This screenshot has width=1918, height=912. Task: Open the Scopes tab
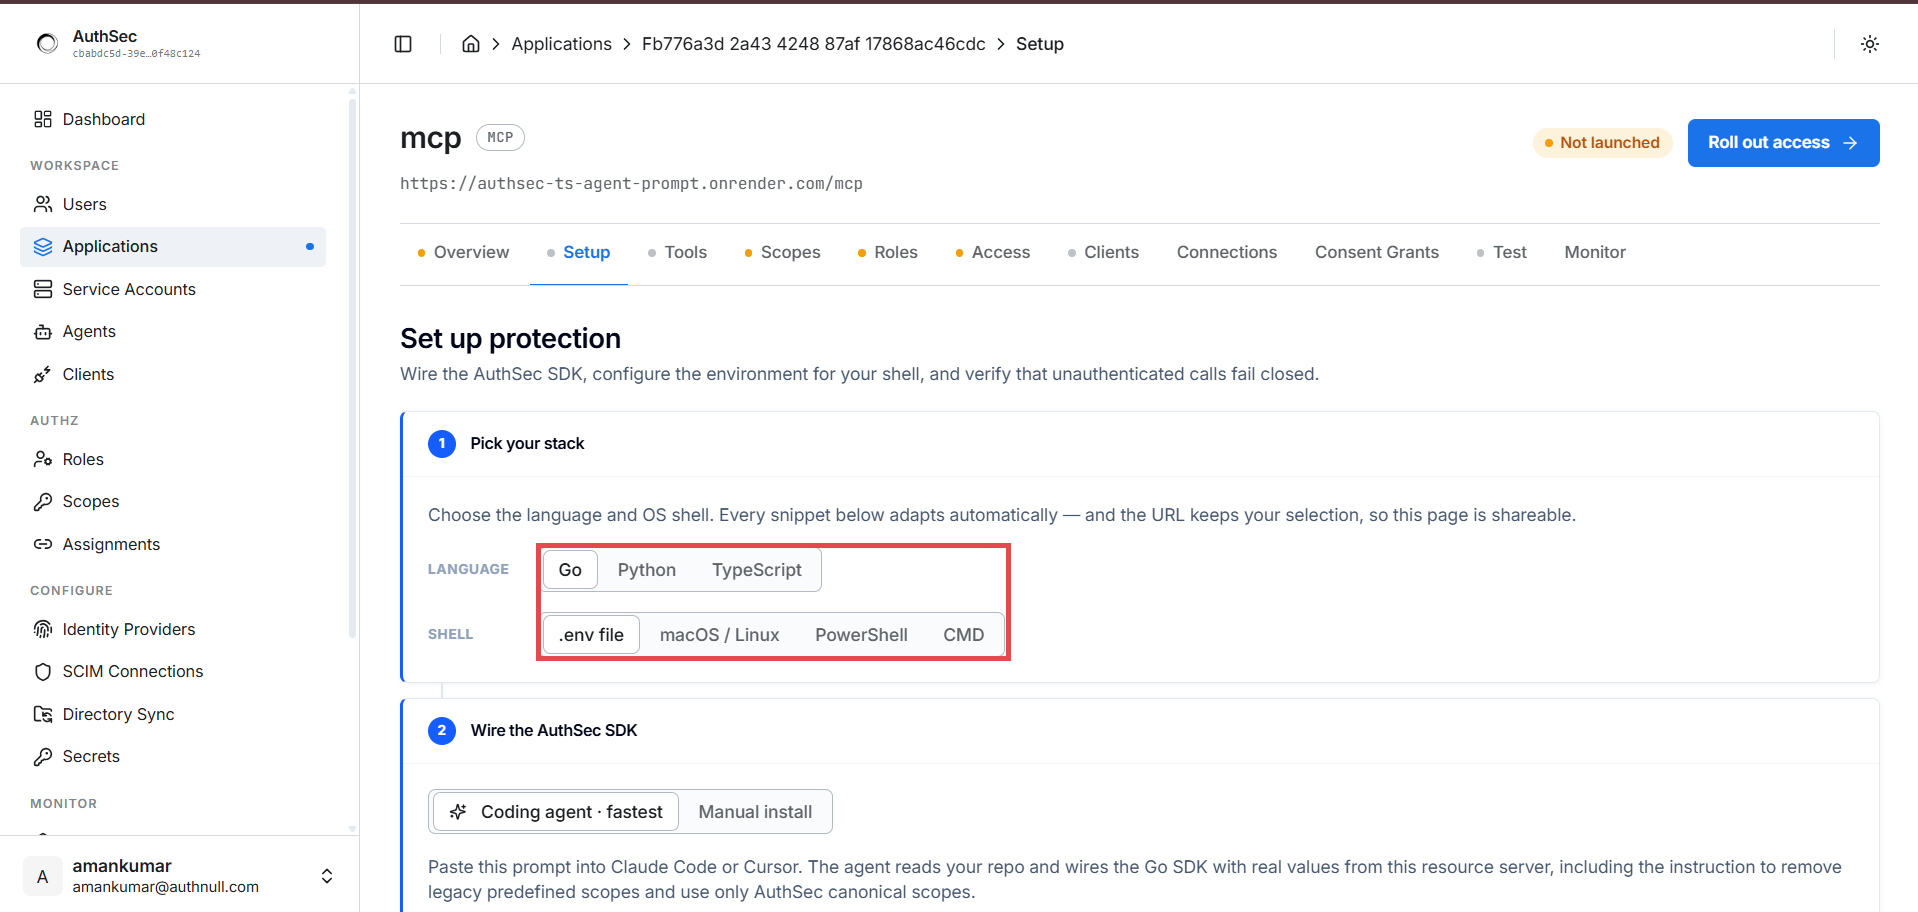point(782,253)
